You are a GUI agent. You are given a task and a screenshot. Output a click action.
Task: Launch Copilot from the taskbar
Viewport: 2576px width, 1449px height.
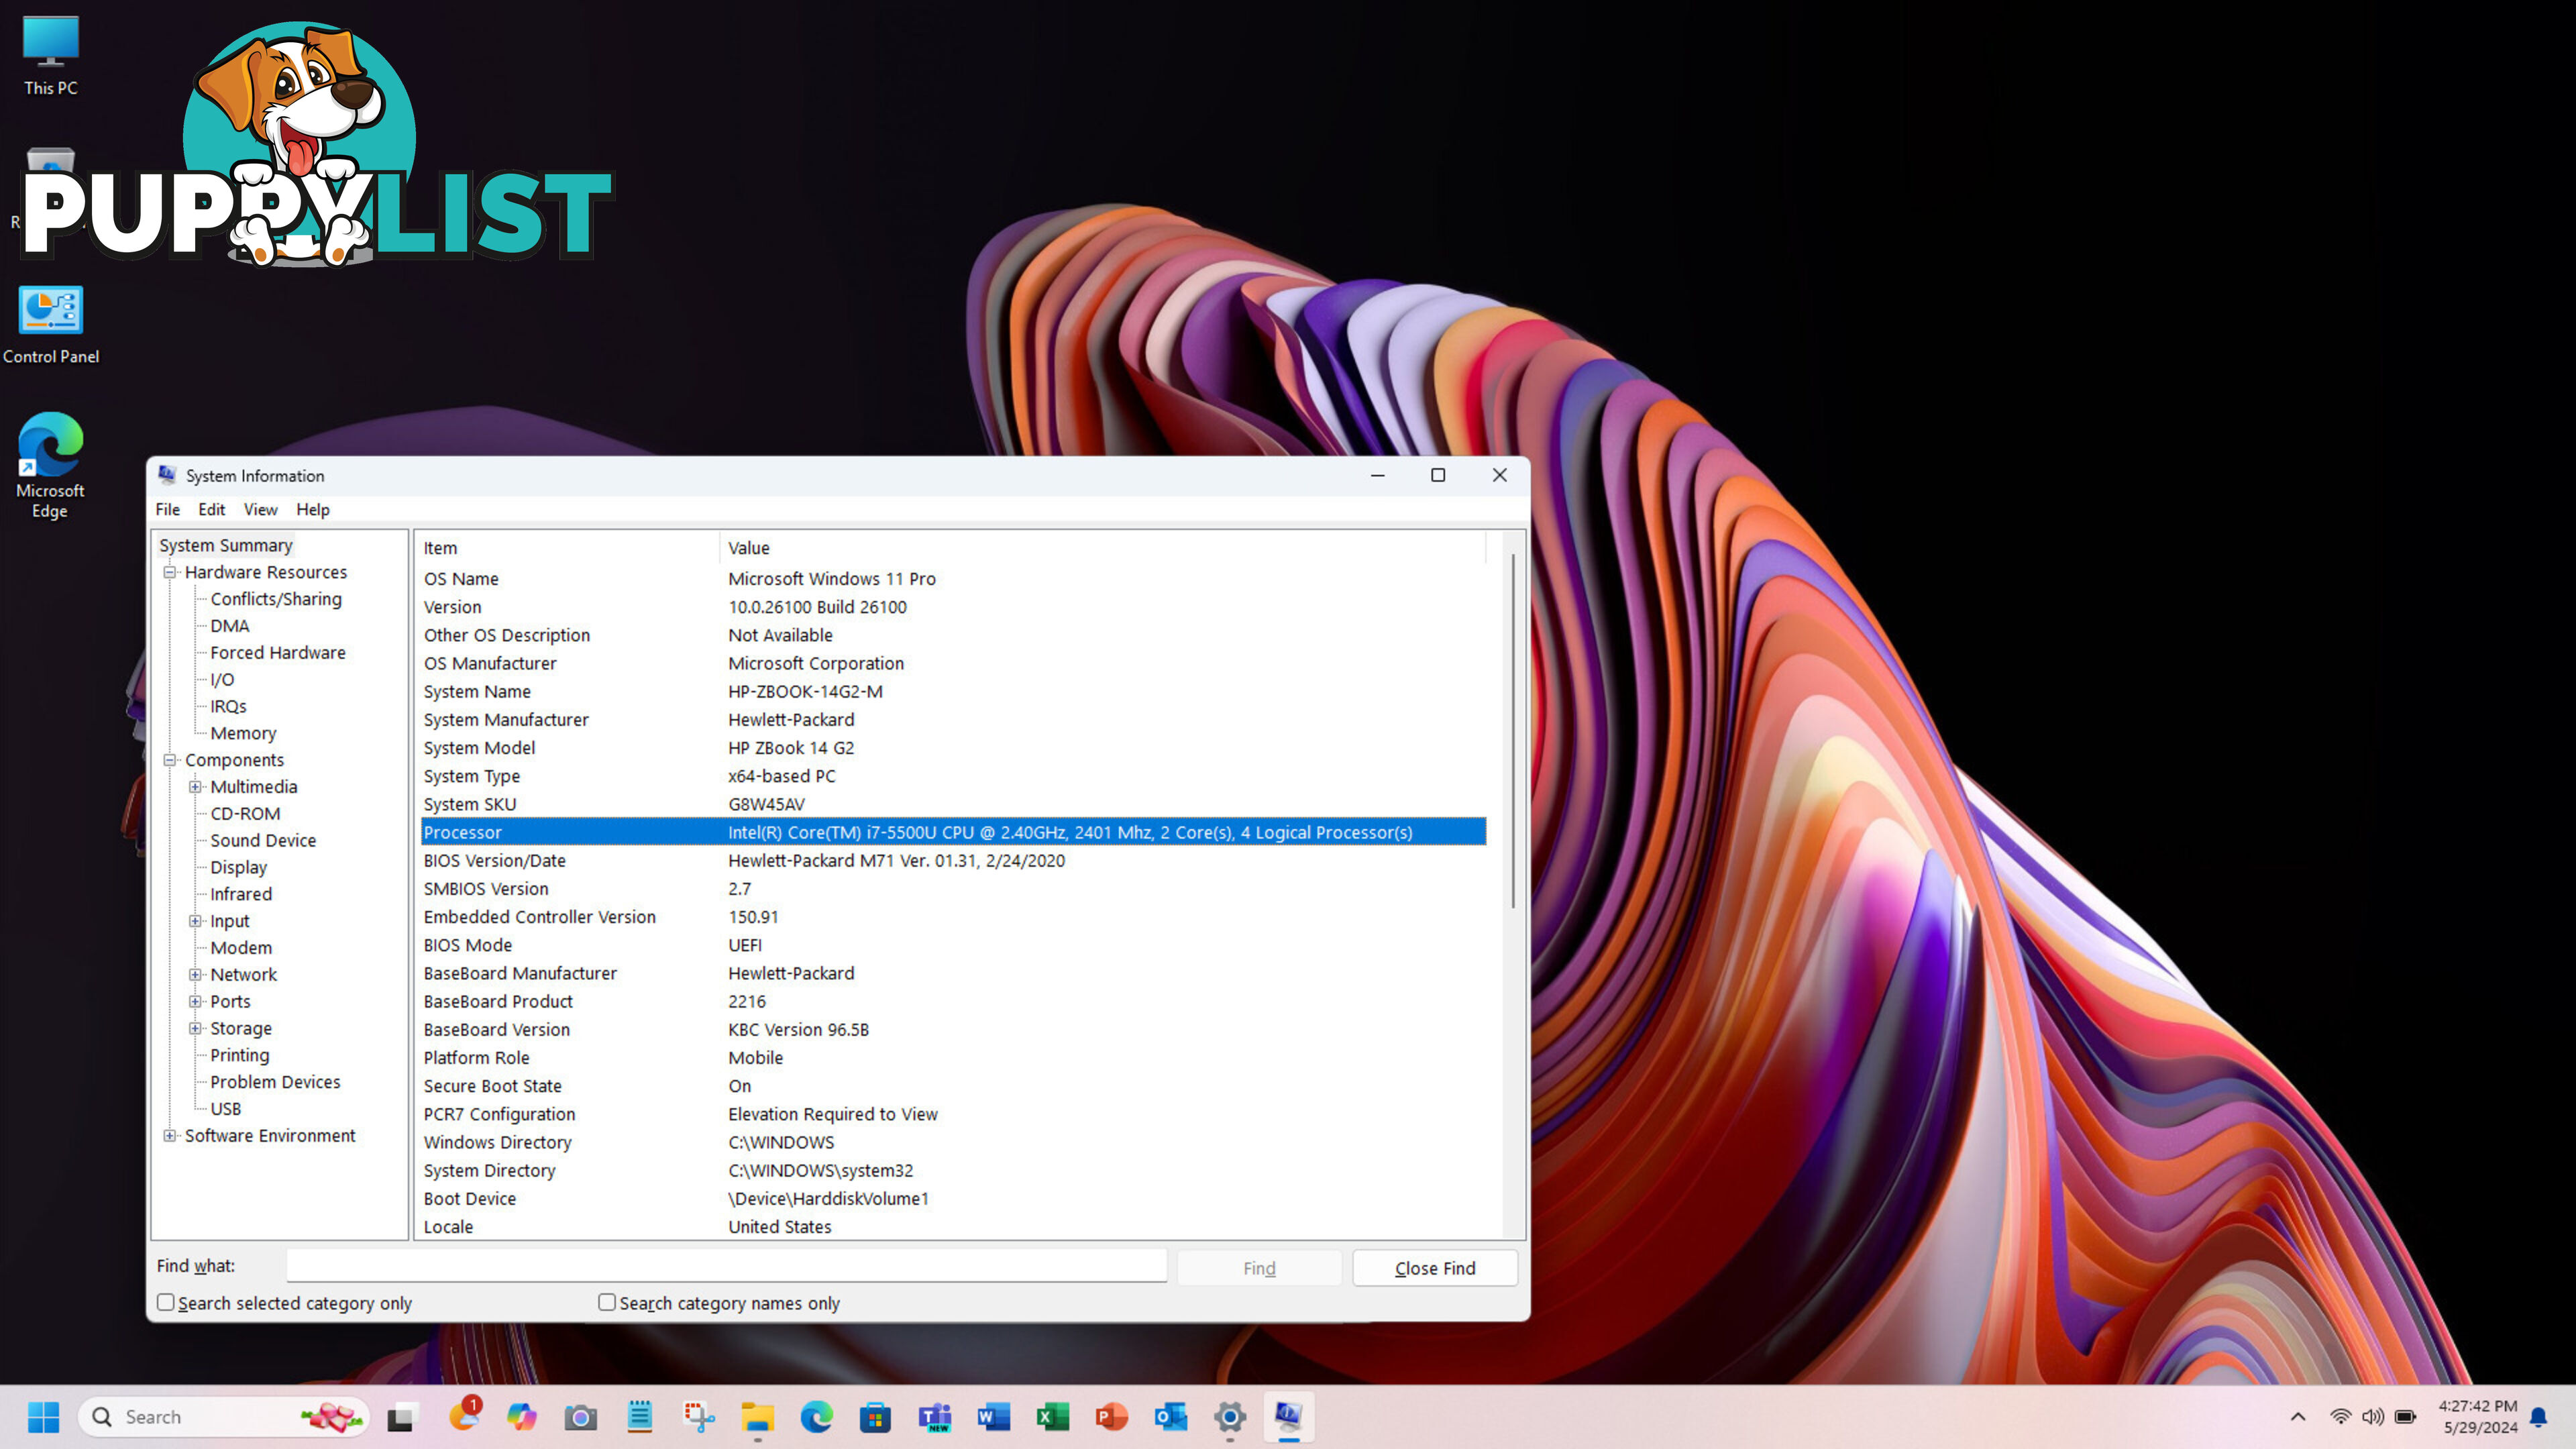521,1417
